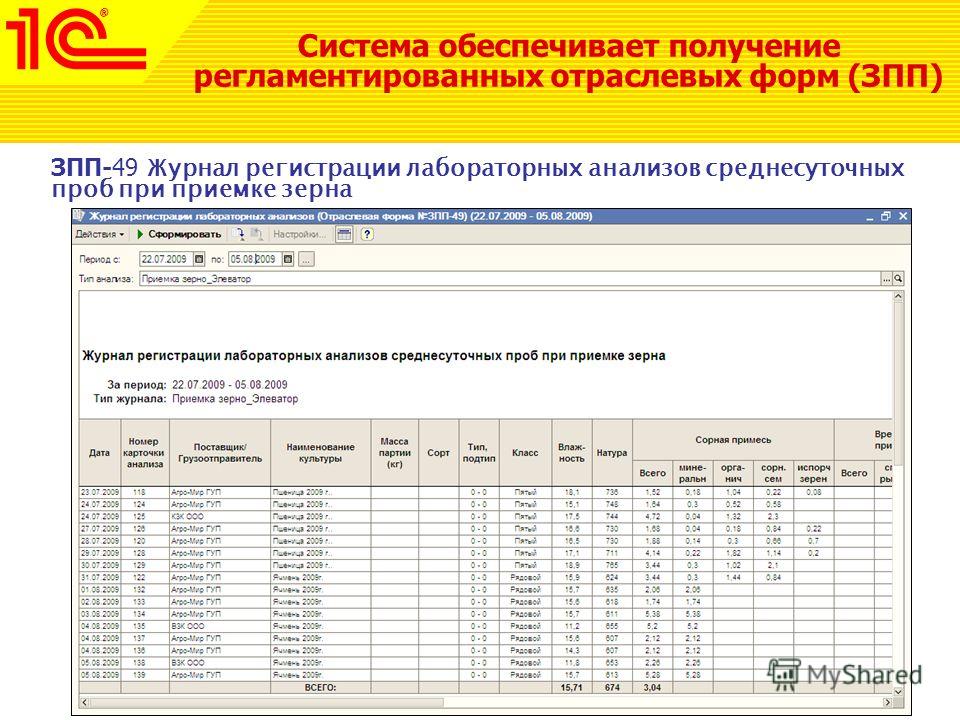960x720 pixels.
Task: Click total moisture value 15,71
Action: 571,688
